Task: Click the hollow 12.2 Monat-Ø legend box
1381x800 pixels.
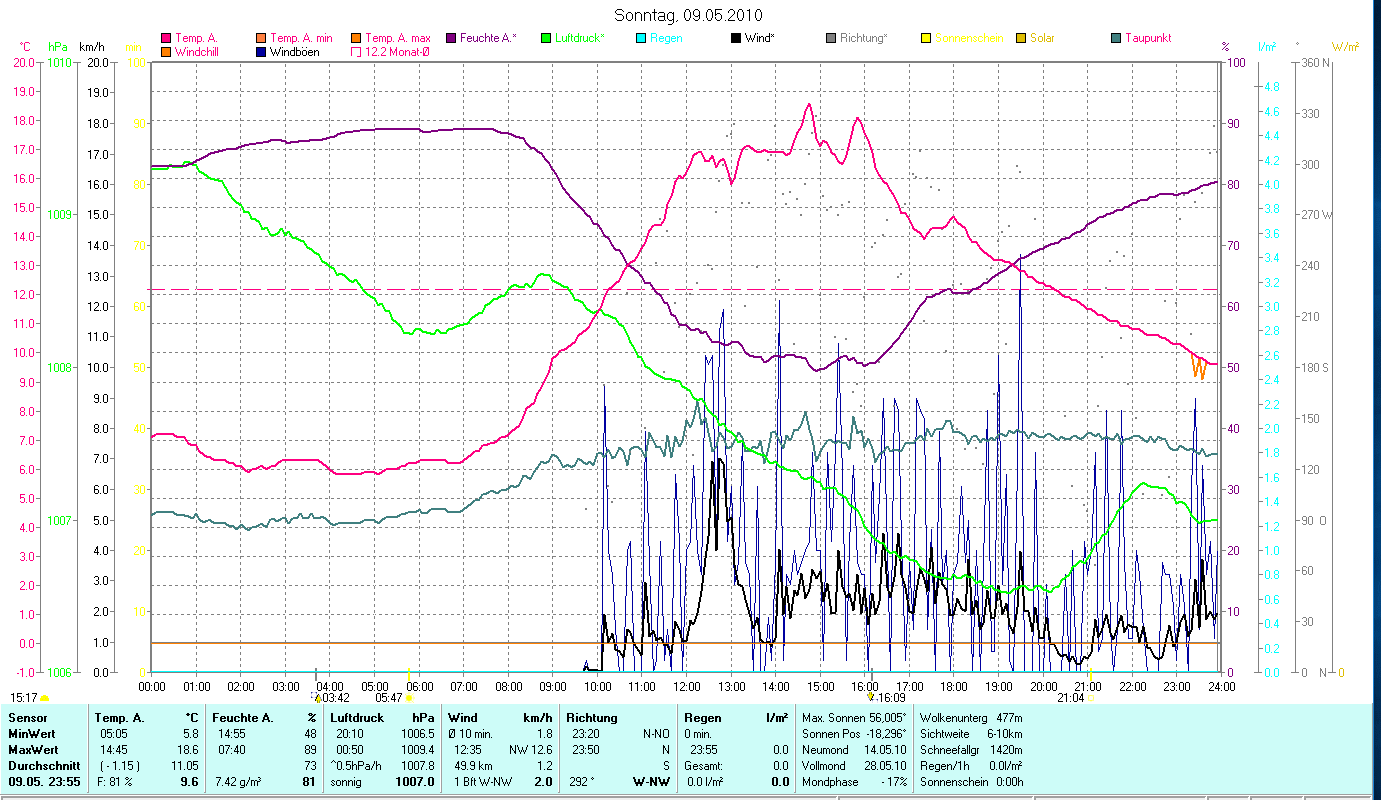Action: tap(357, 51)
